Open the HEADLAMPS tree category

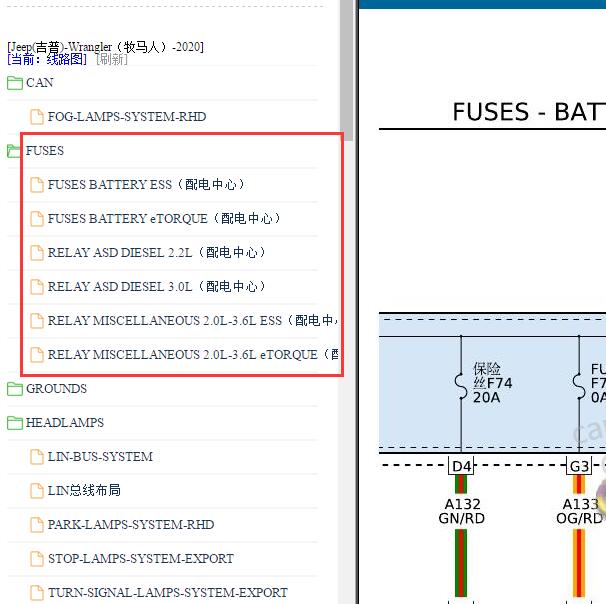[65, 423]
